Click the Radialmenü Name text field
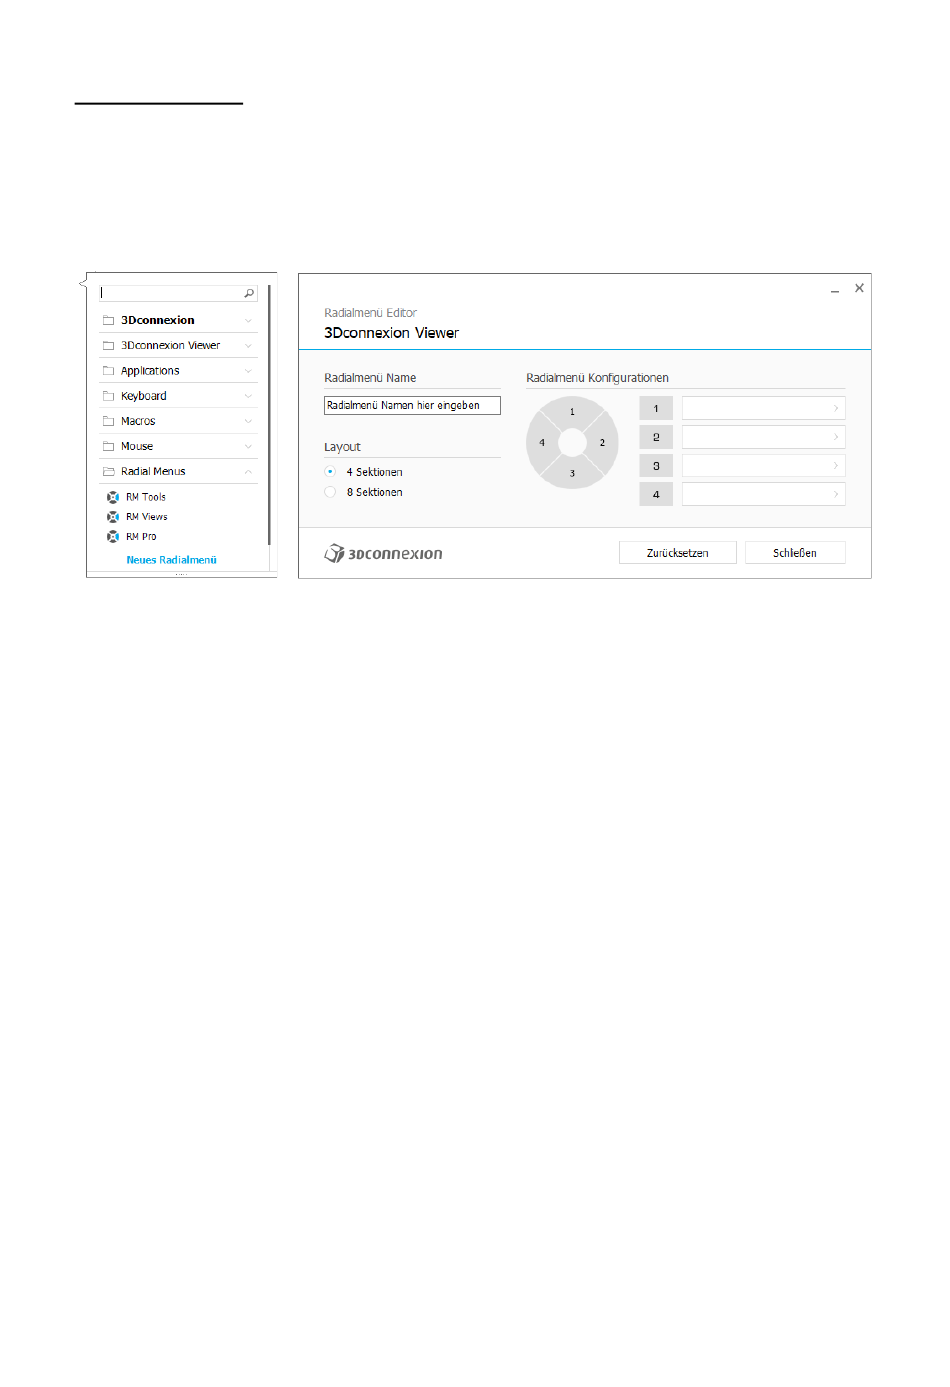 point(412,405)
